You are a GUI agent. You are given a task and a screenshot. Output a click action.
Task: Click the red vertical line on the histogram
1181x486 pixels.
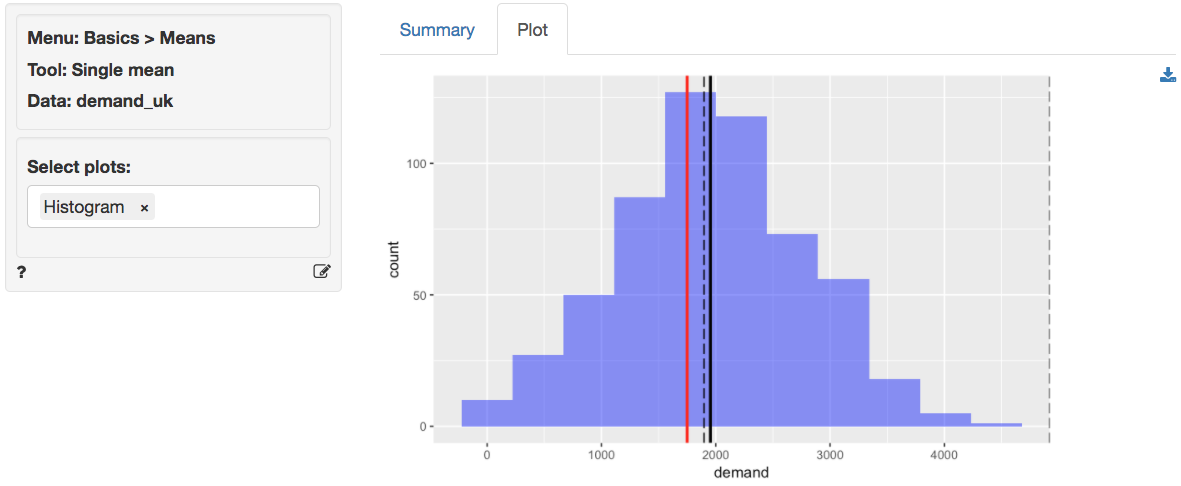[x=687, y=300]
